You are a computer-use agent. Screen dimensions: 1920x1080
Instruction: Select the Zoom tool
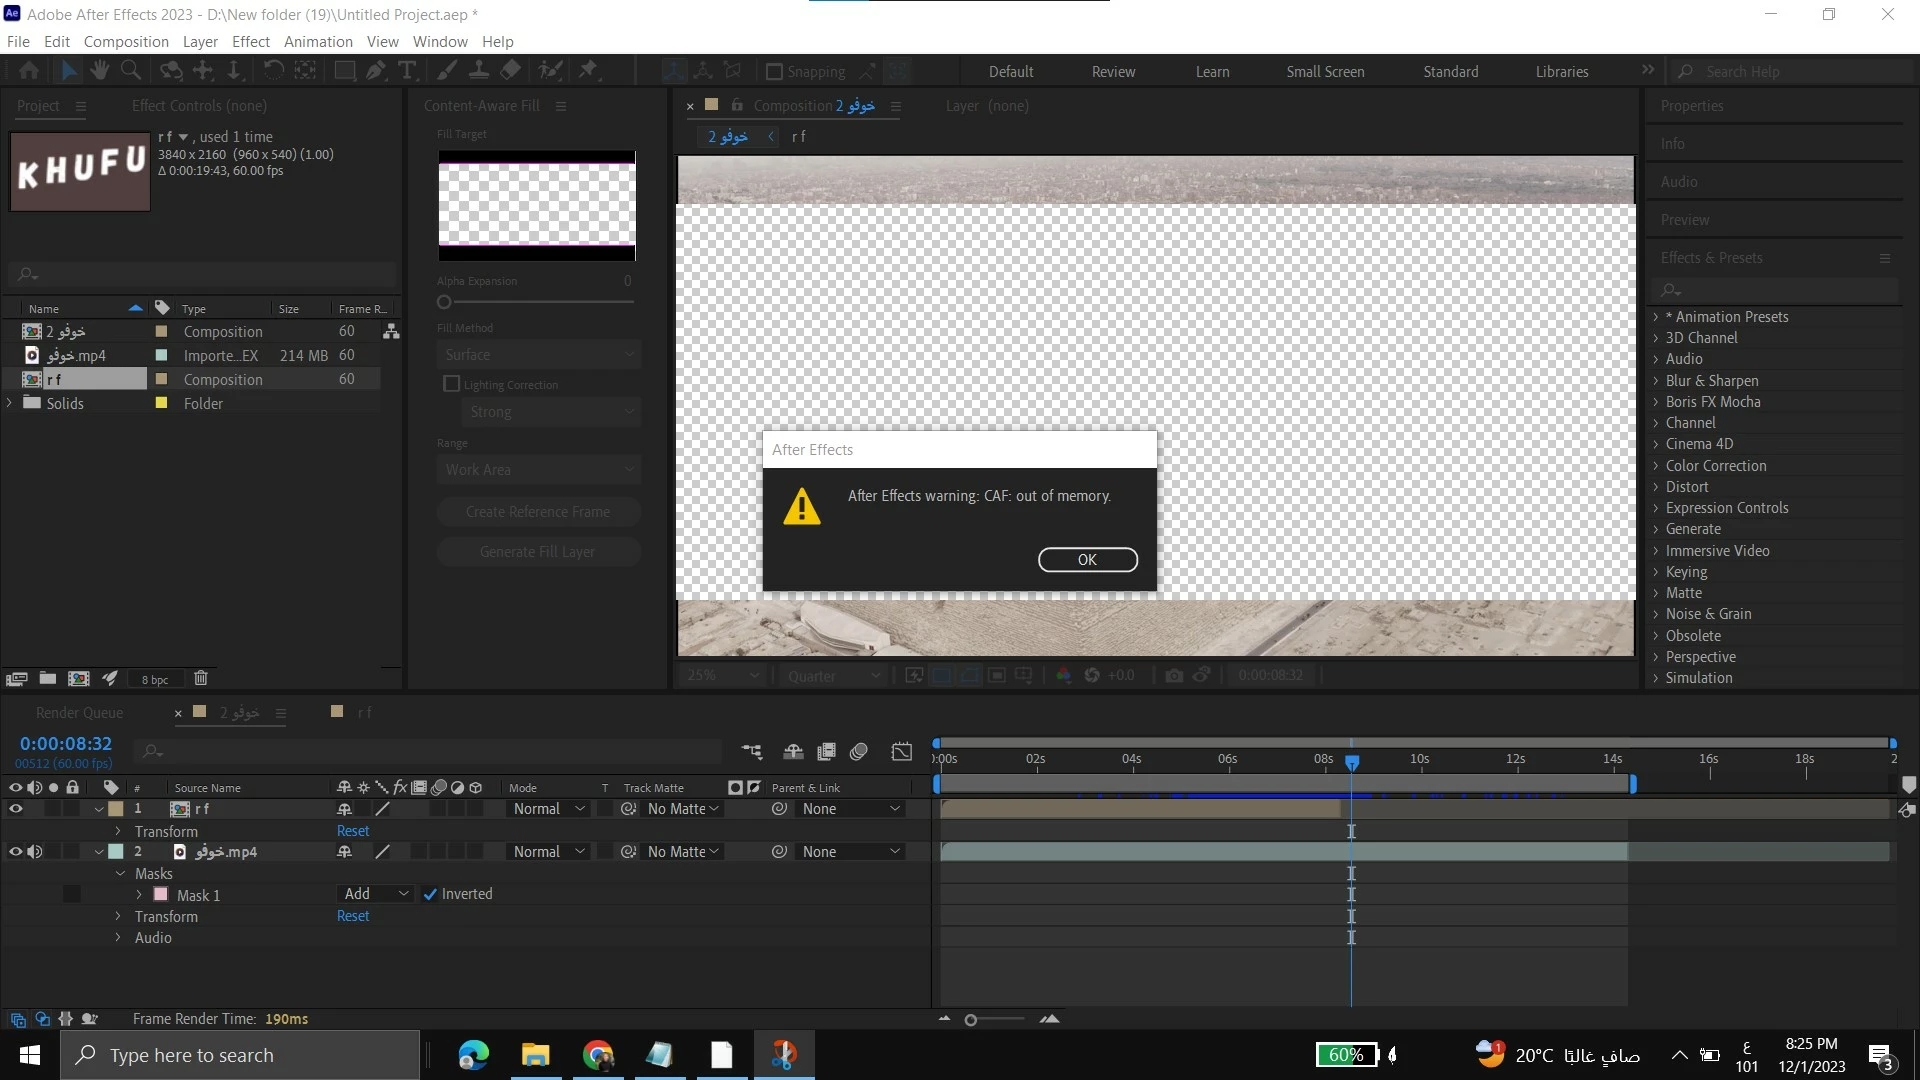[131, 70]
